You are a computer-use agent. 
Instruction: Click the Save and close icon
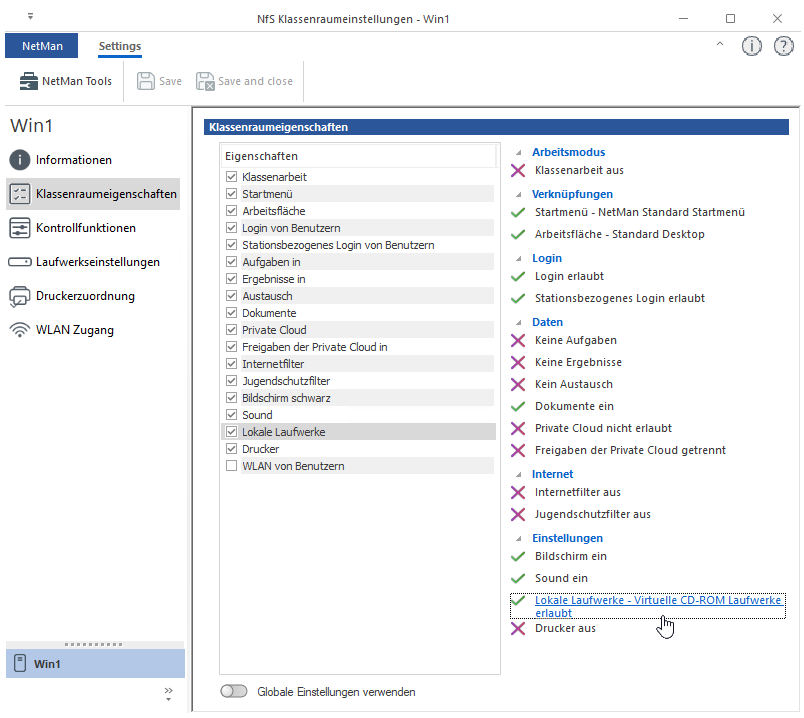click(x=205, y=81)
